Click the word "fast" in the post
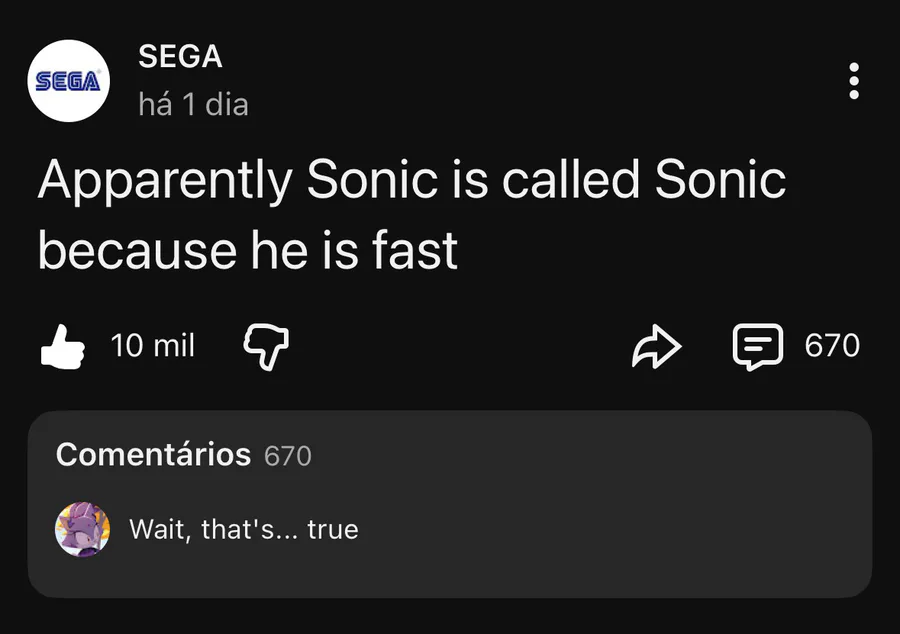Viewport: 900px width, 634px height. (x=415, y=251)
